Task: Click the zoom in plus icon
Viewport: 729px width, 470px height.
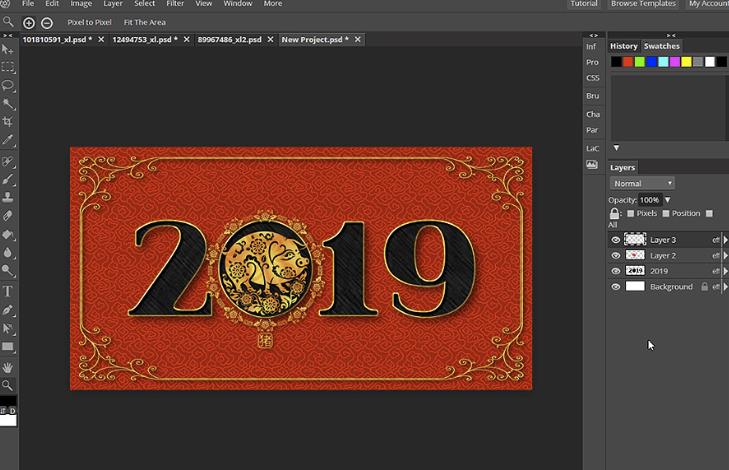Action: point(29,23)
